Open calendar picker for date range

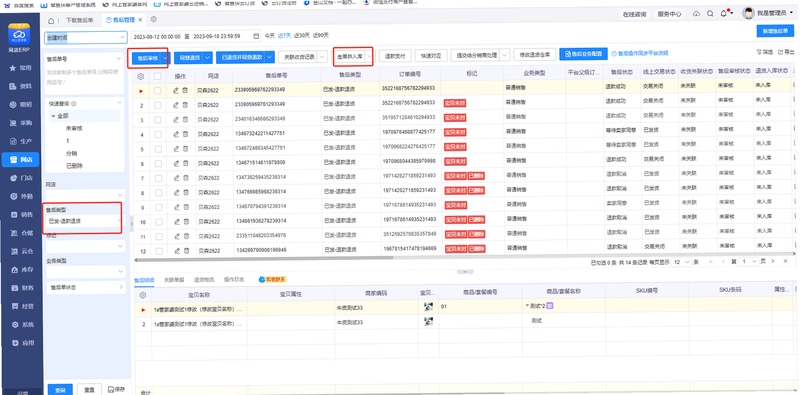tap(256, 36)
